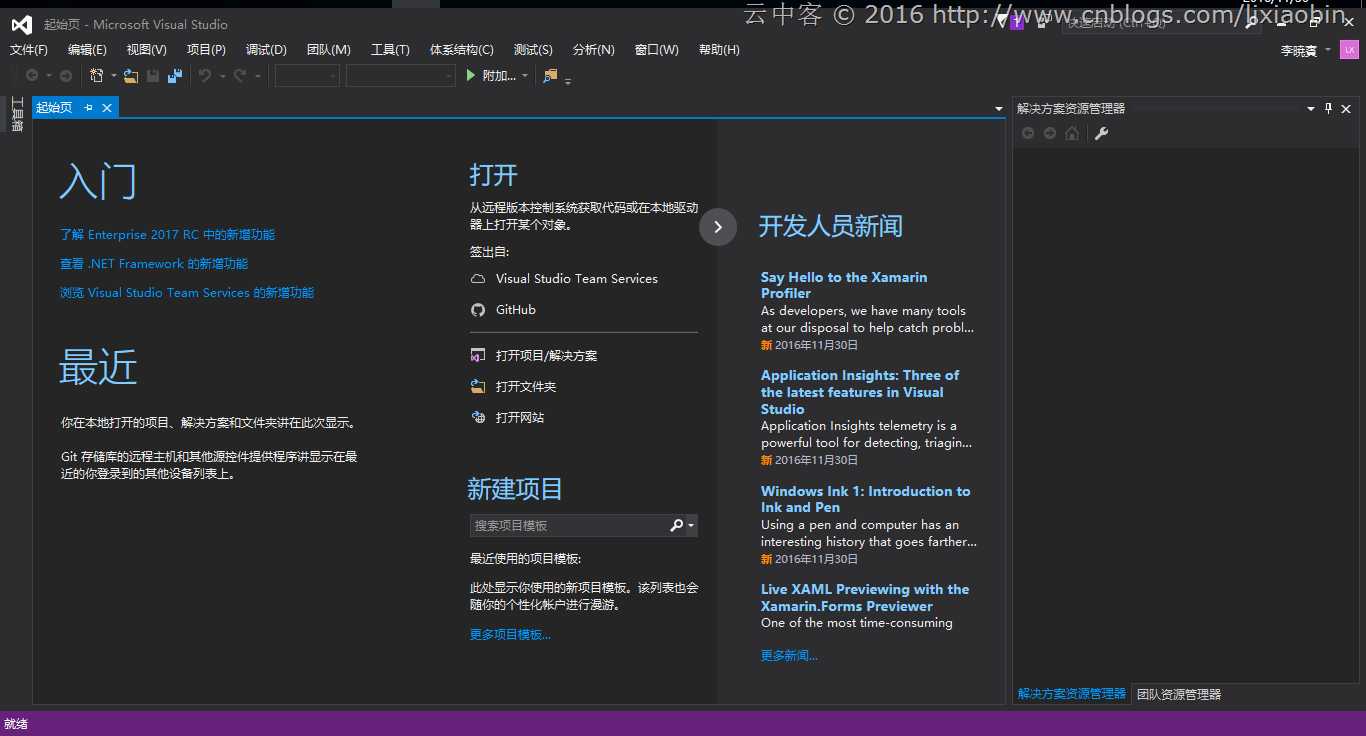The height and width of the screenshot is (736, 1366).
Task: Open the 帮助(H) menu
Action: pyautogui.click(x=719, y=50)
